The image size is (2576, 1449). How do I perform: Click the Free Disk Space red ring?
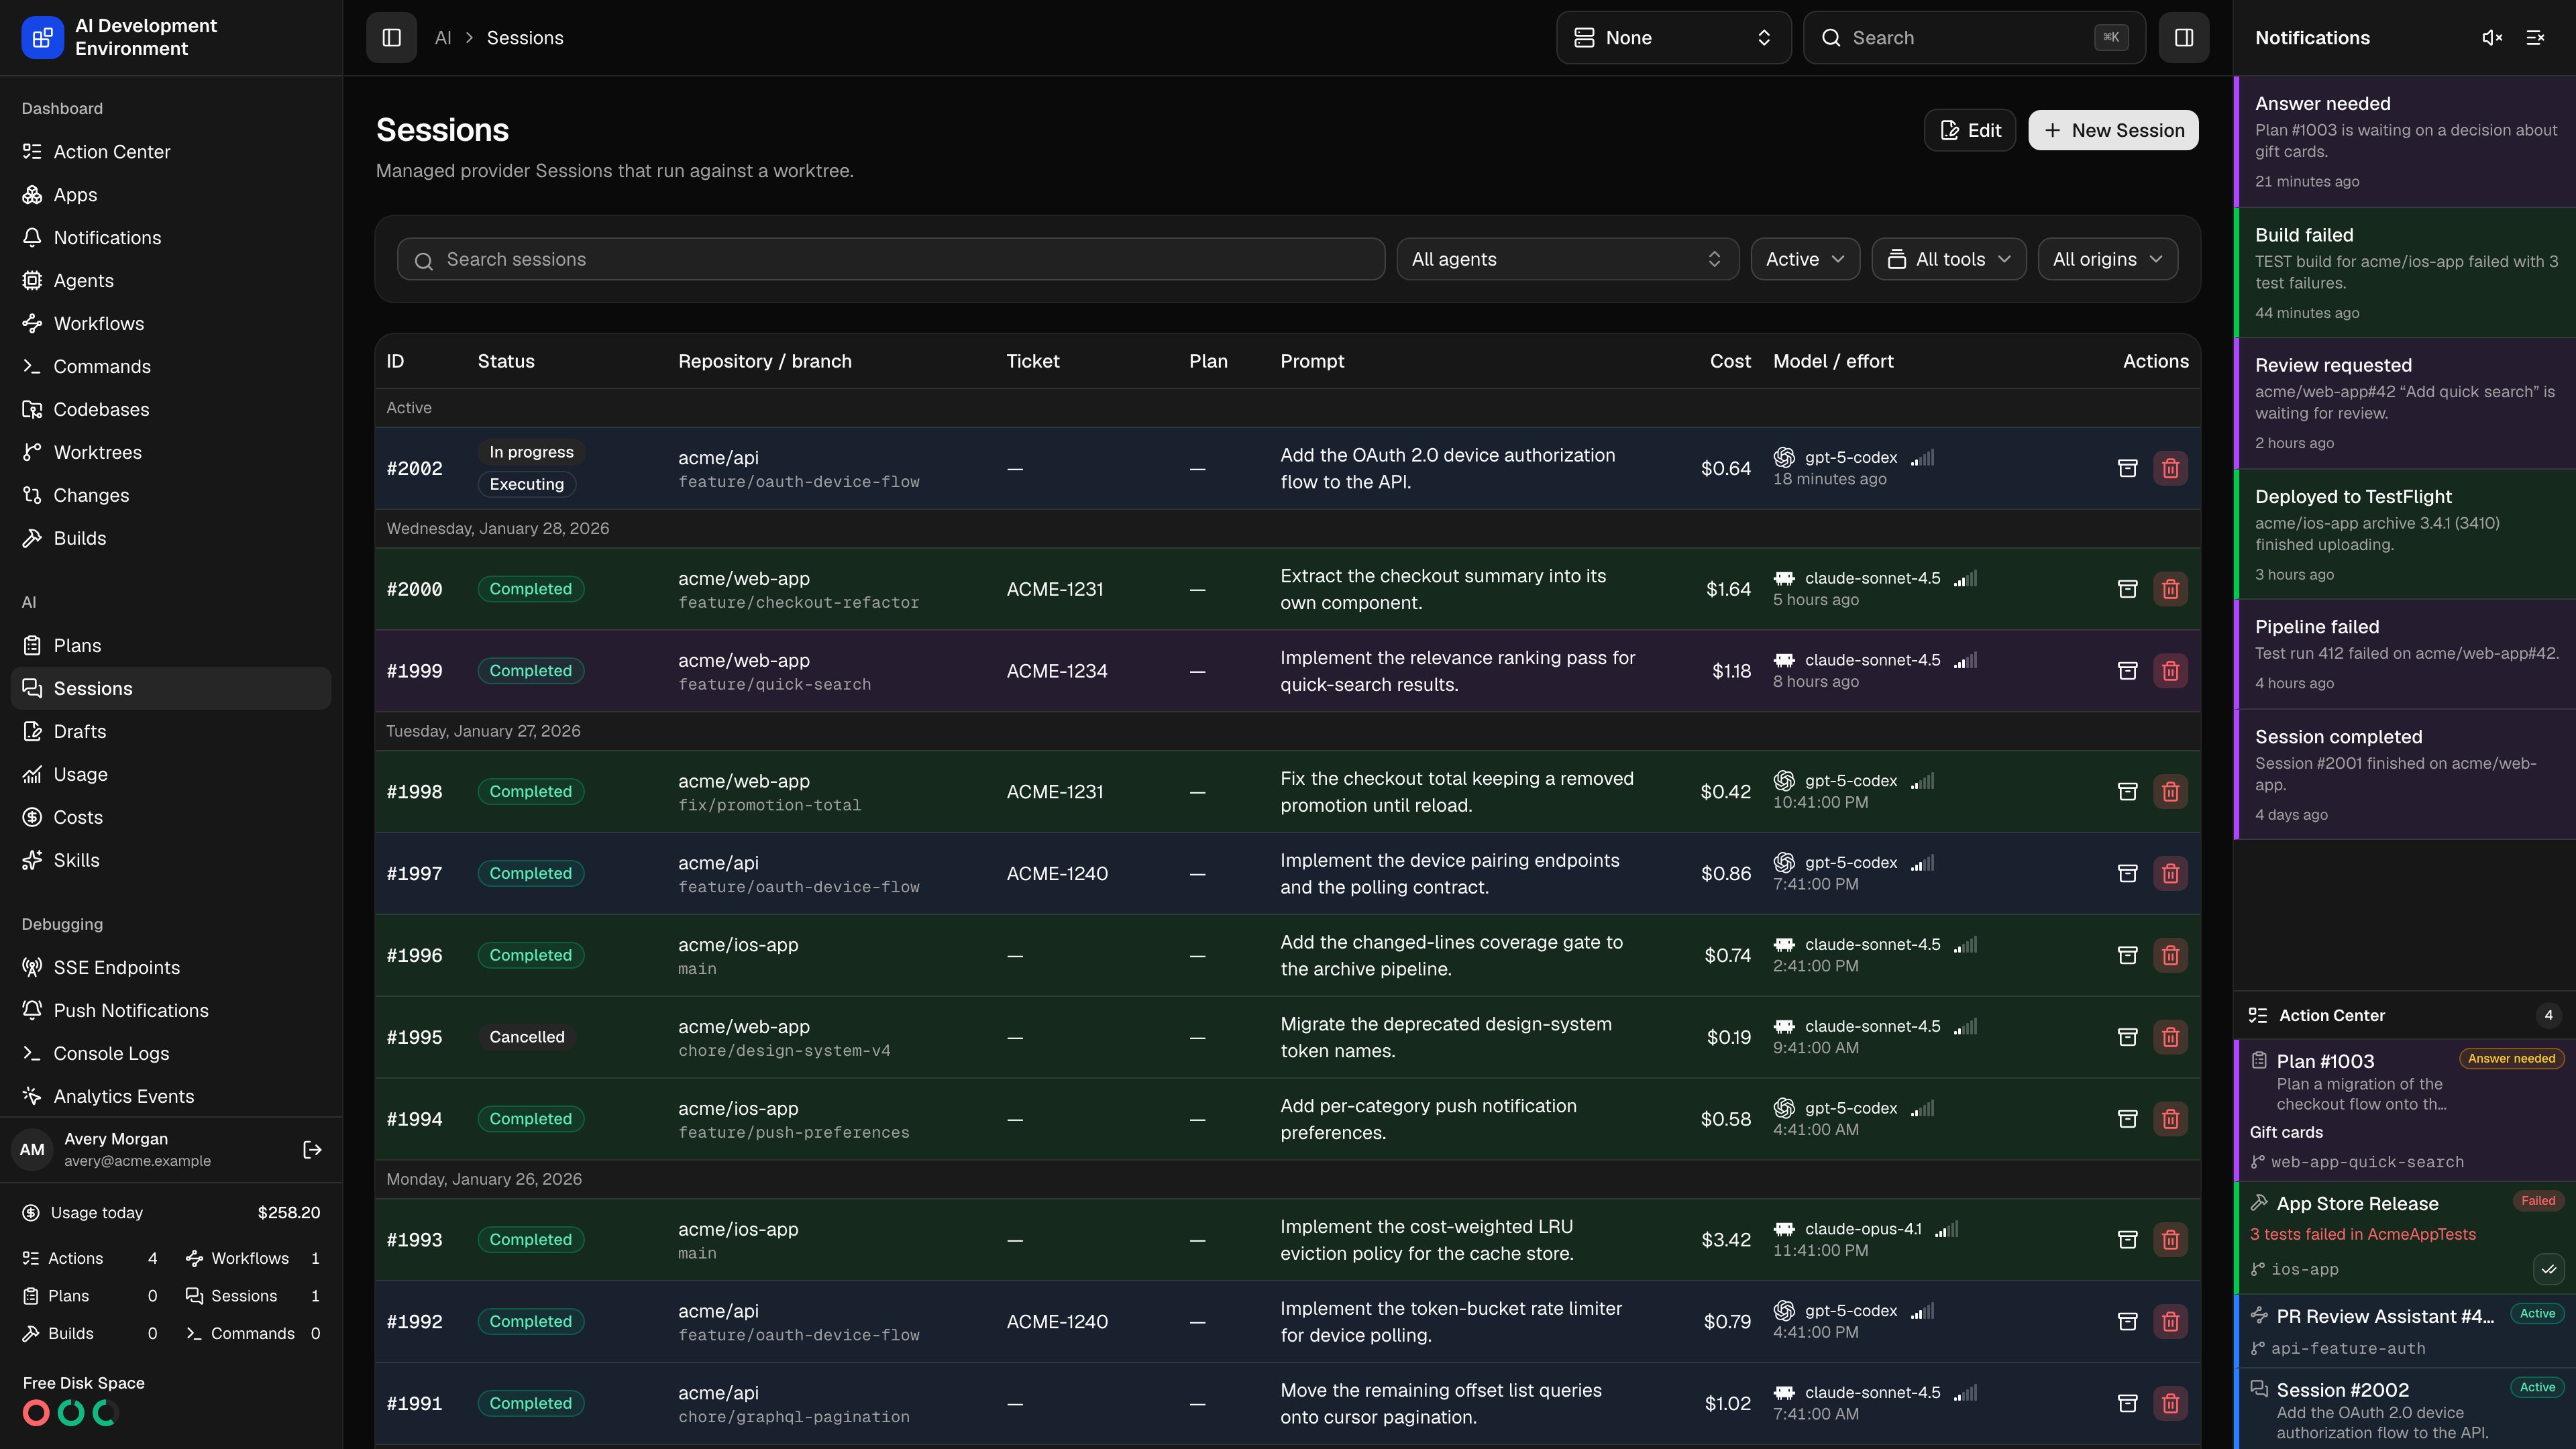pos(36,1413)
